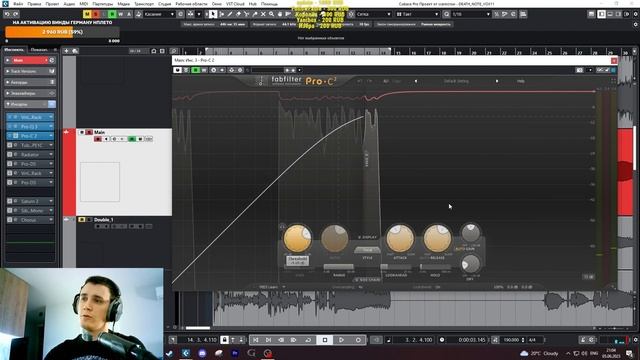Select the Glue tool

point(255,14)
